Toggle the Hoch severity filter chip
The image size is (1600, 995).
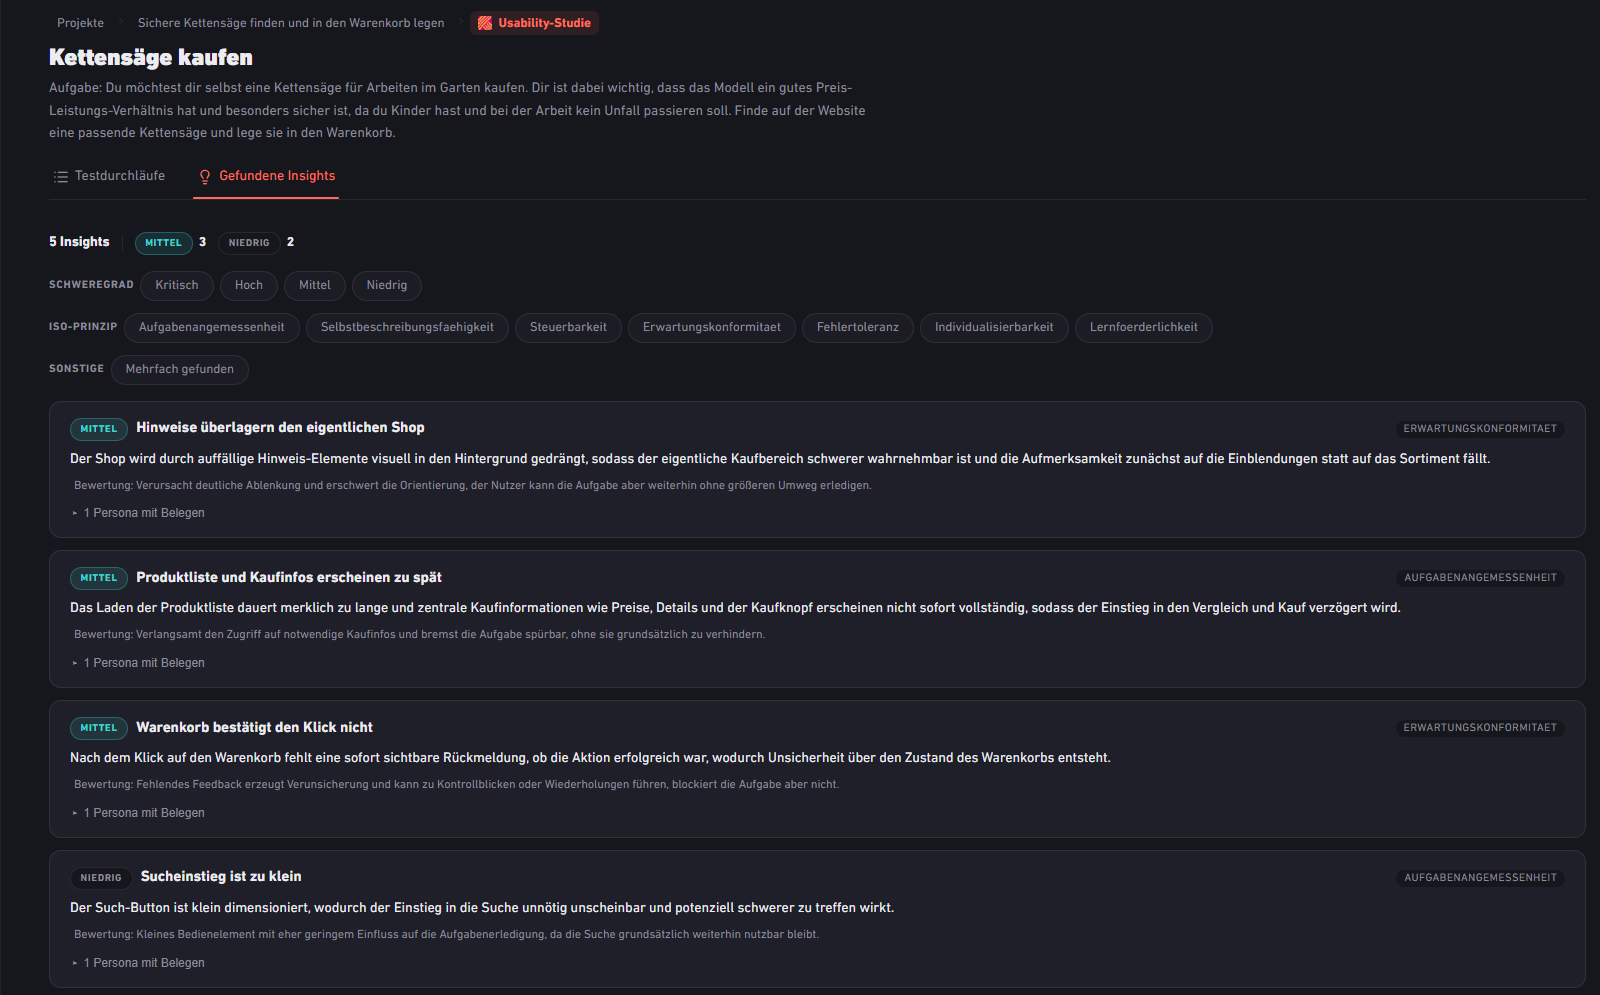coord(249,285)
